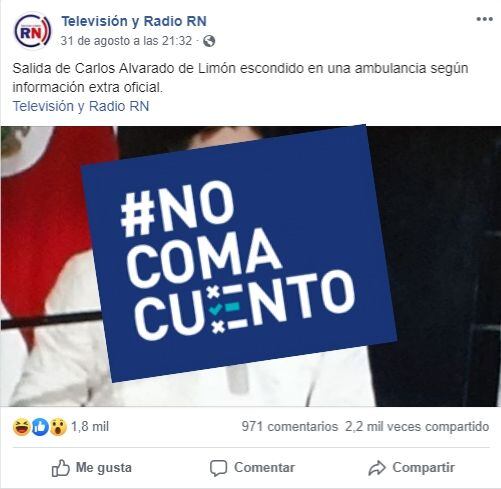Click the public globe privacy icon
This screenshot has width=501, height=489.
(209, 41)
